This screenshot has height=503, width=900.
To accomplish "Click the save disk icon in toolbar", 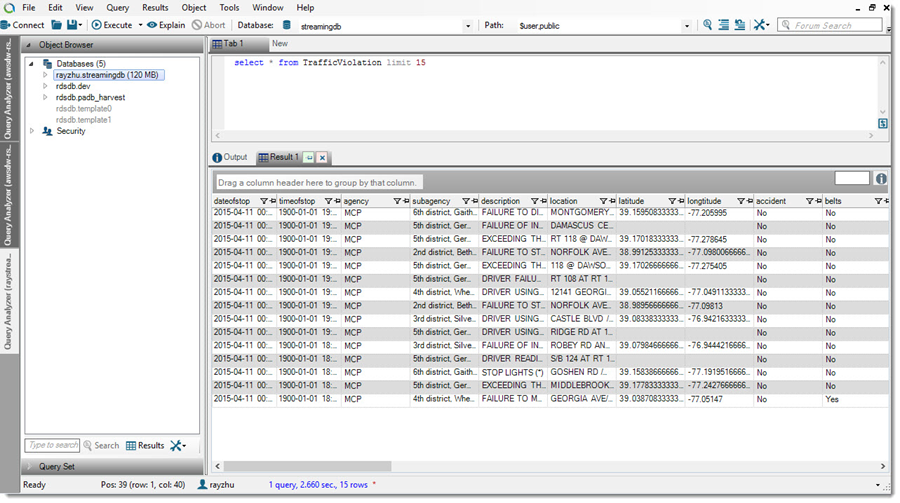I will [72, 24].
